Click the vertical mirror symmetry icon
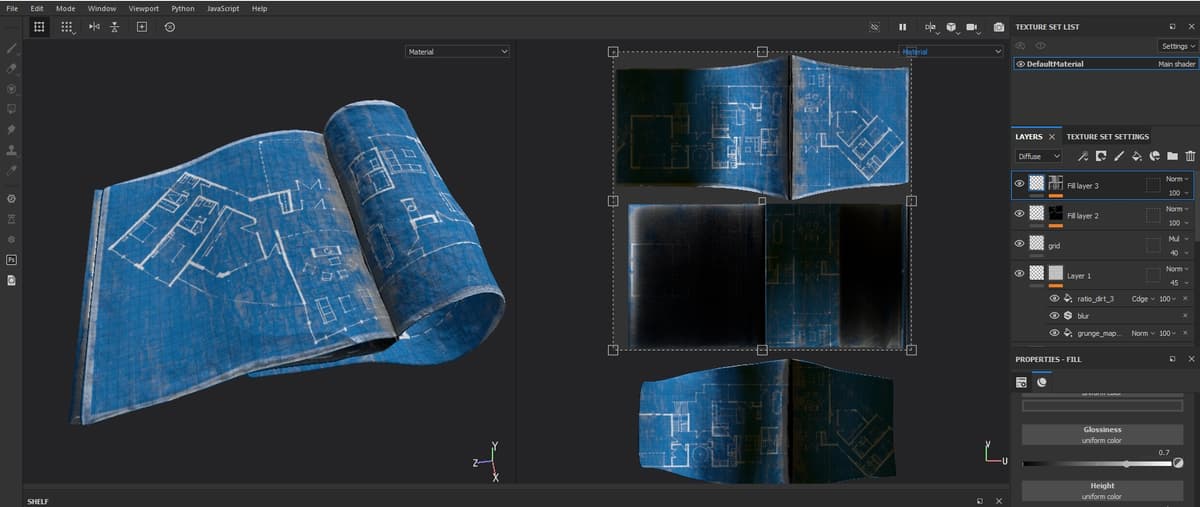 pos(115,27)
